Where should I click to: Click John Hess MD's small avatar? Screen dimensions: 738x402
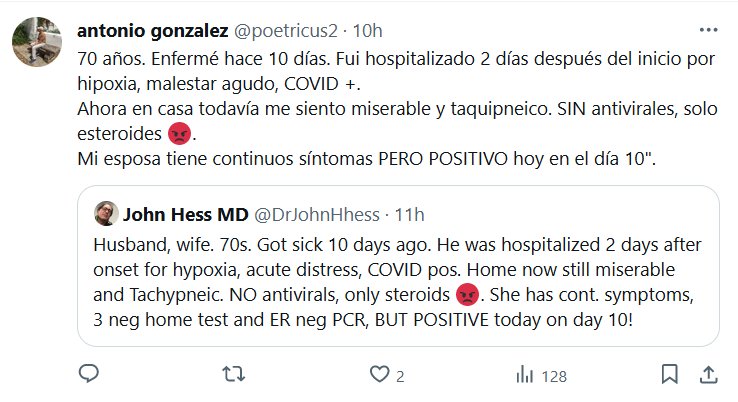(106, 214)
